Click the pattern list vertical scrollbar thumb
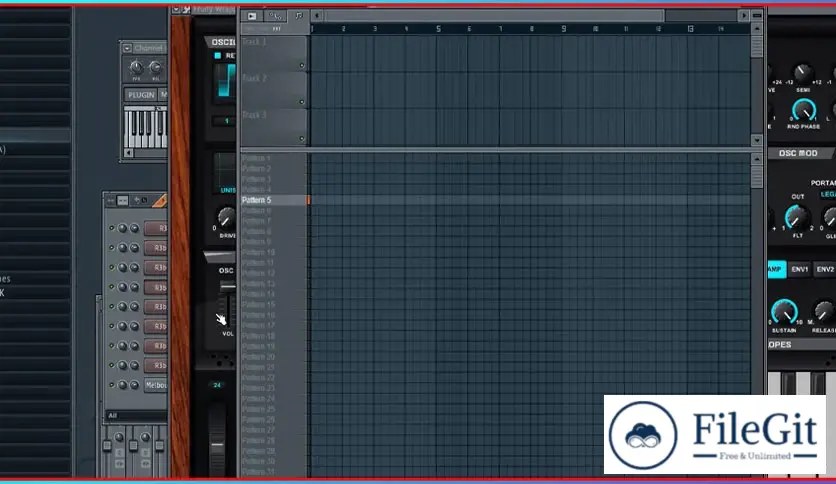The image size is (836, 484). (757, 177)
